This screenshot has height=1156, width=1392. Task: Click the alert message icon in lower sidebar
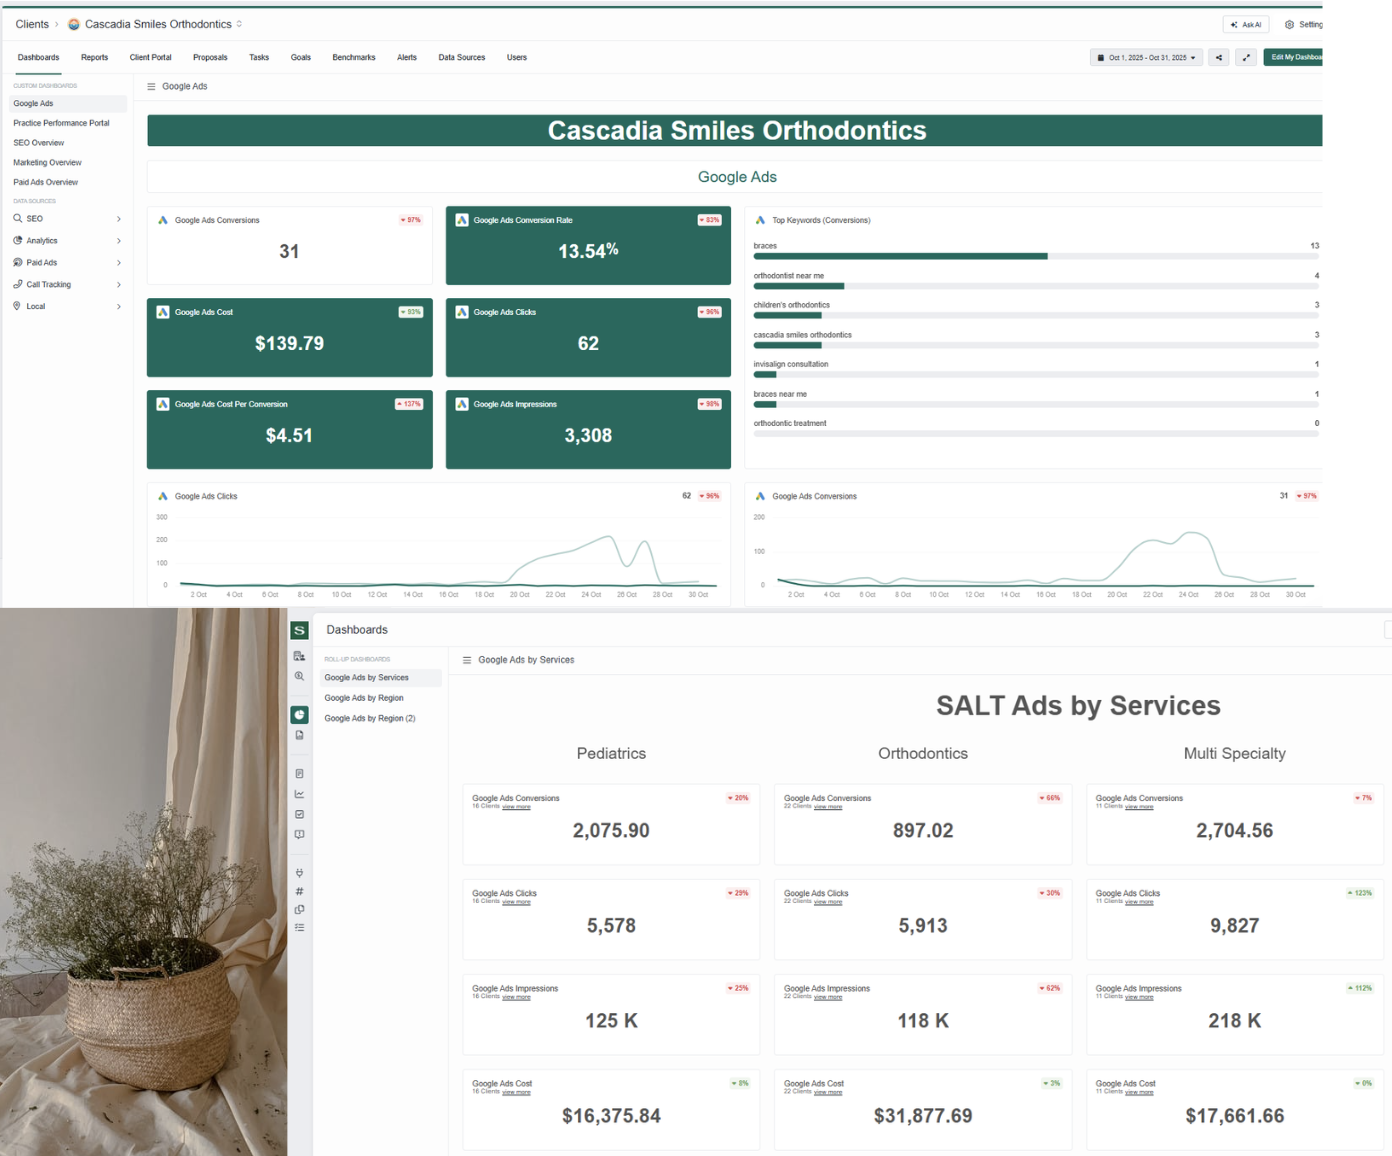299,834
